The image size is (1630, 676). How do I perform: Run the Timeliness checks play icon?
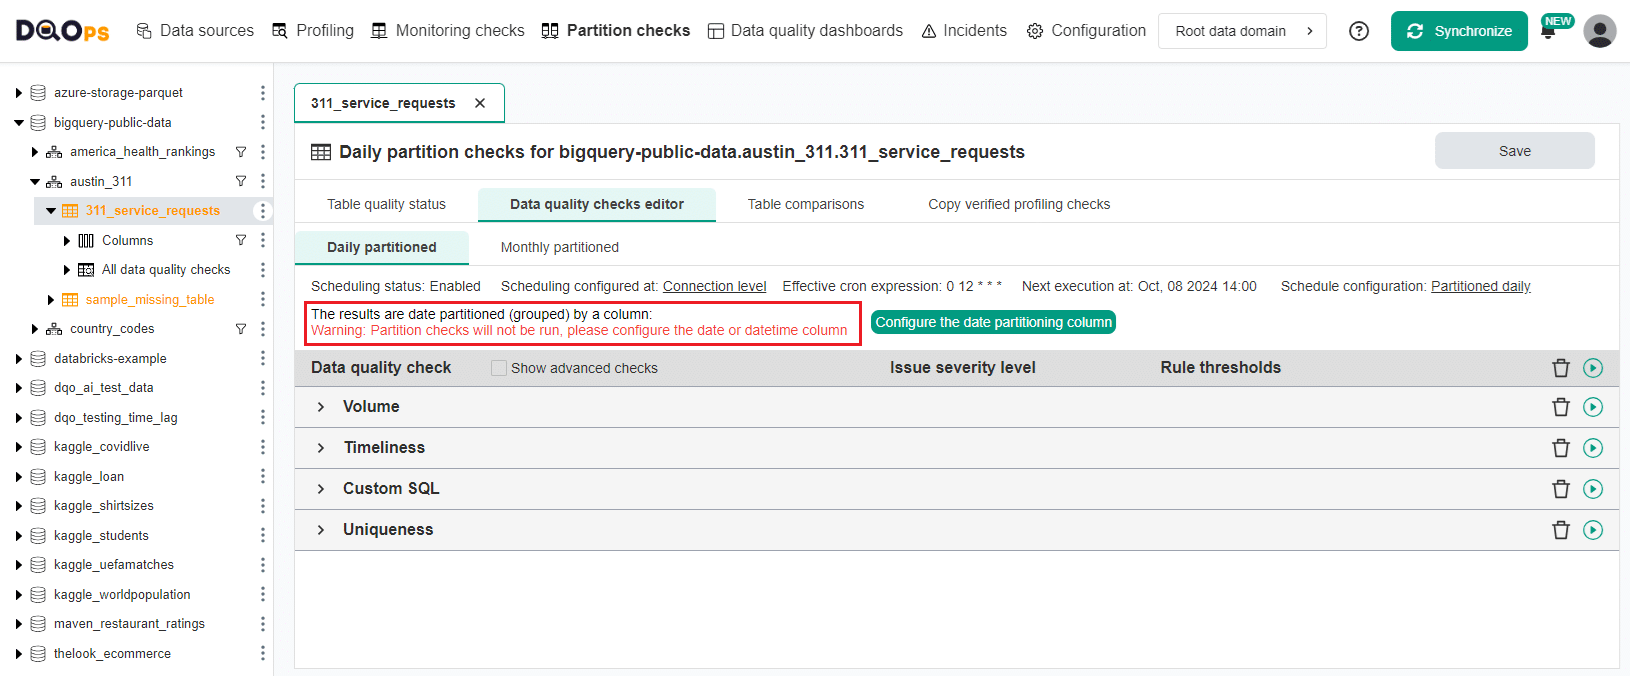click(x=1593, y=448)
